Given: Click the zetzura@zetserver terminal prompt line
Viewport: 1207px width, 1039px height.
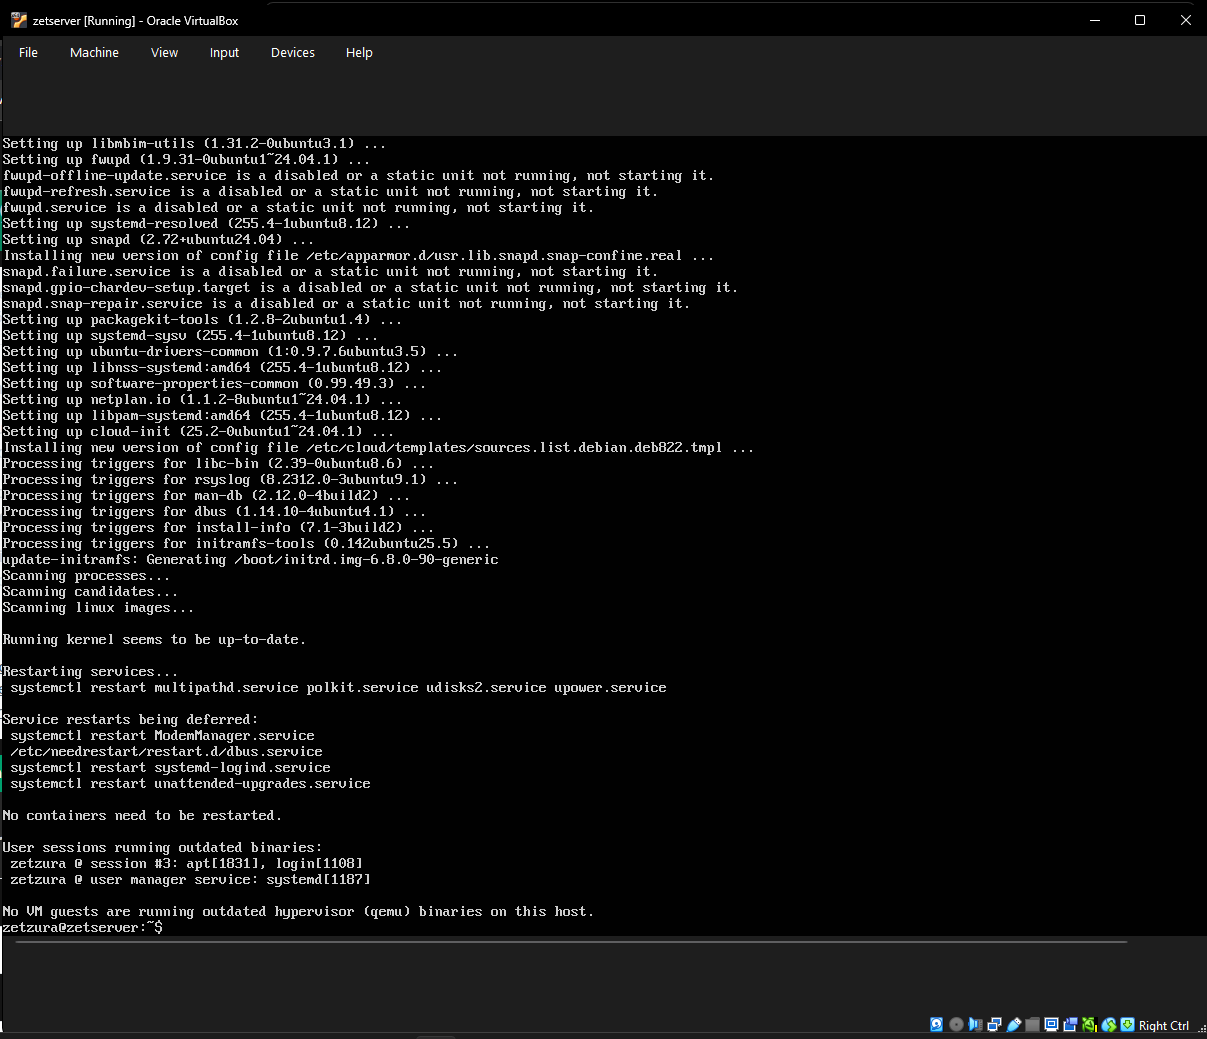Looking at the screenshot, I should click(82, 928).
